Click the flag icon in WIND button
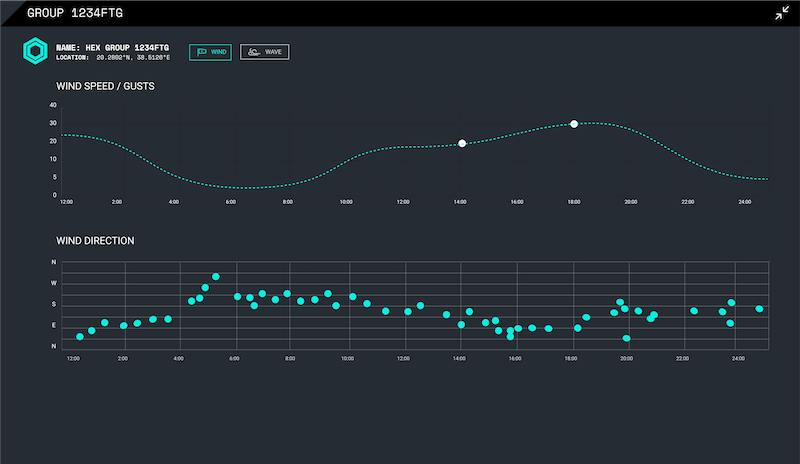The height and width of the screenshot is (464, 800). click(x=202, y=52)
